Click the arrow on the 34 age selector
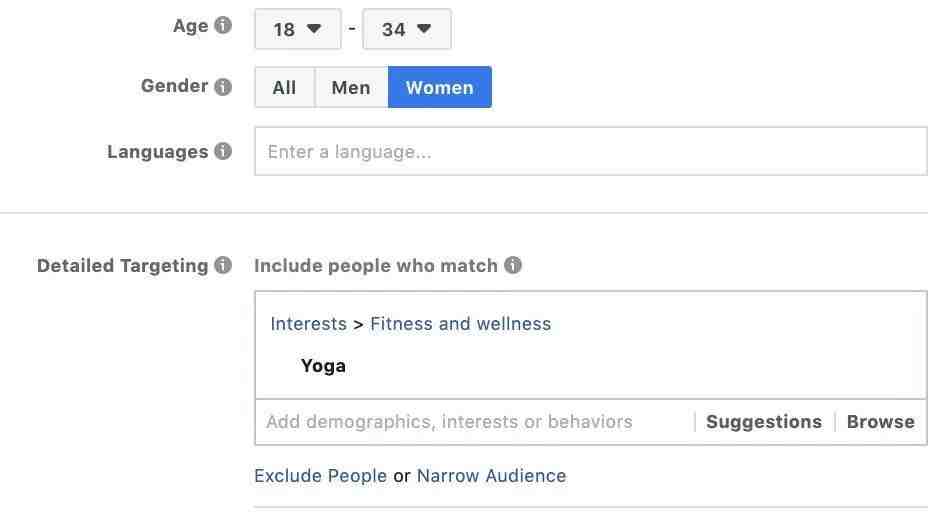The image size is (950, 513). 424,28
